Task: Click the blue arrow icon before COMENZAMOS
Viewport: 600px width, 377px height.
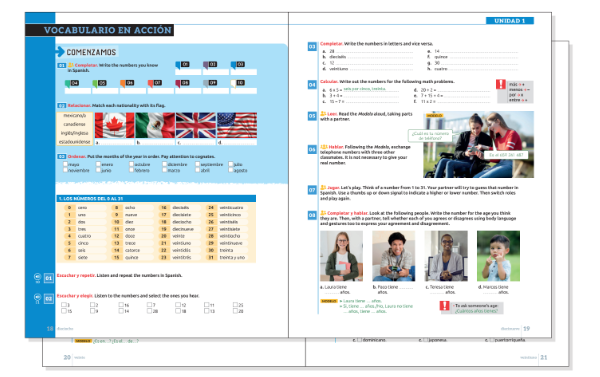Action: [x=60, y=52]
